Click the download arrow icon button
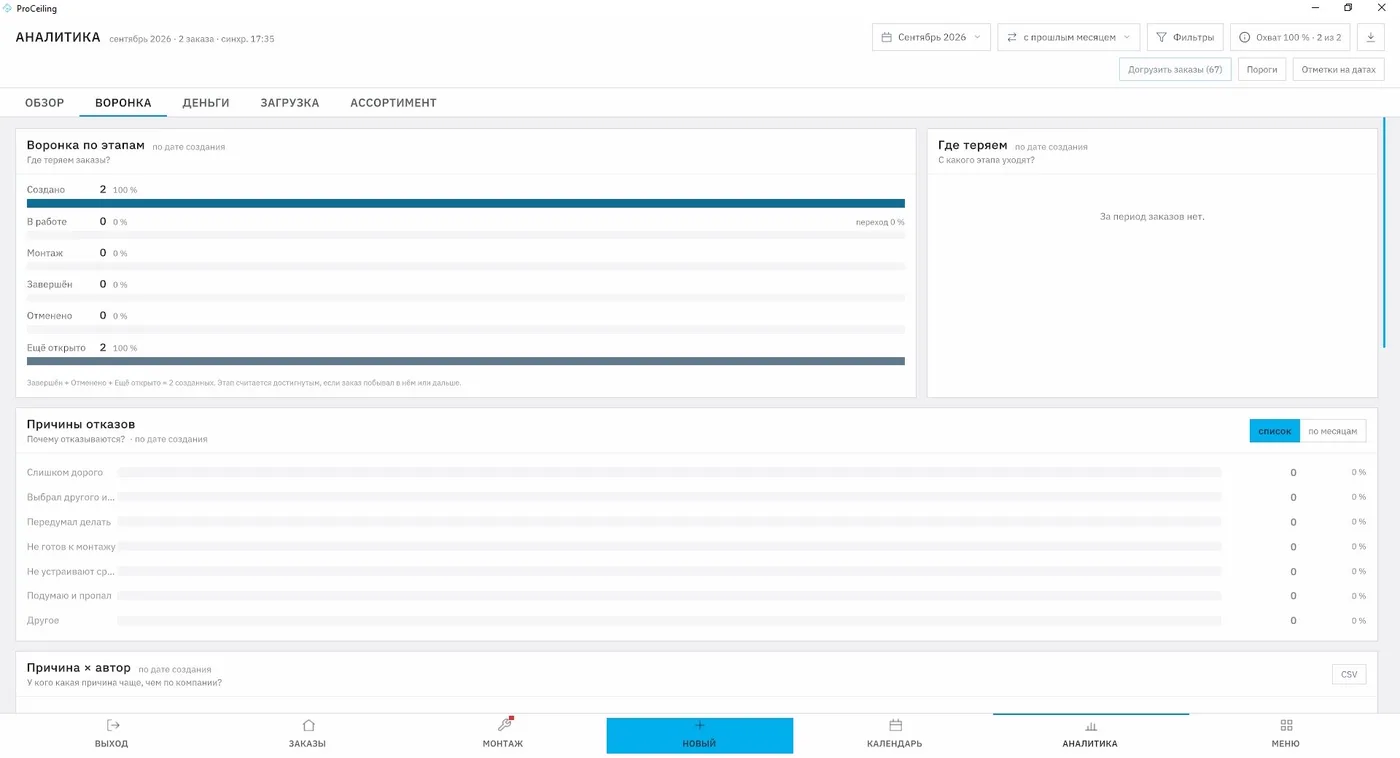The height and width of the screenshot is (758, 1400). [x=1370, y=37]
